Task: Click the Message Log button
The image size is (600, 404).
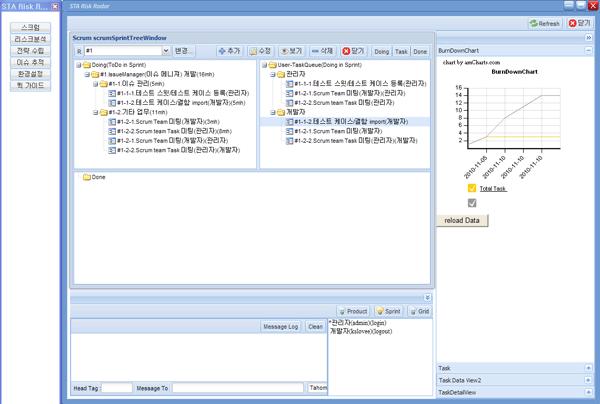Action: [x=280, y=327]
